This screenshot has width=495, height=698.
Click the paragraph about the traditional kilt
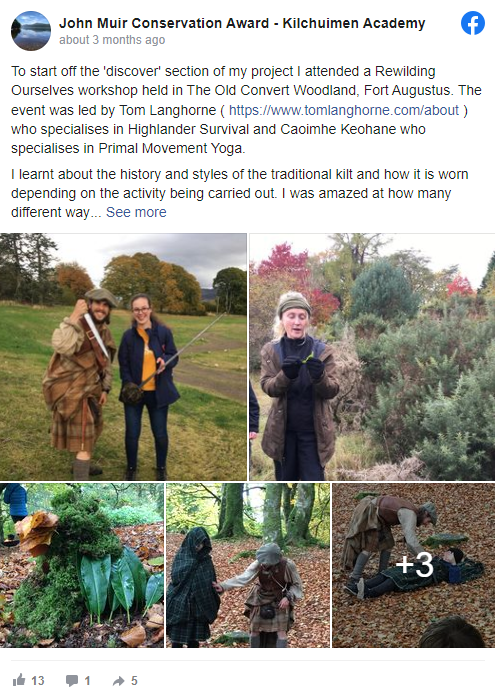pos(239,193)
